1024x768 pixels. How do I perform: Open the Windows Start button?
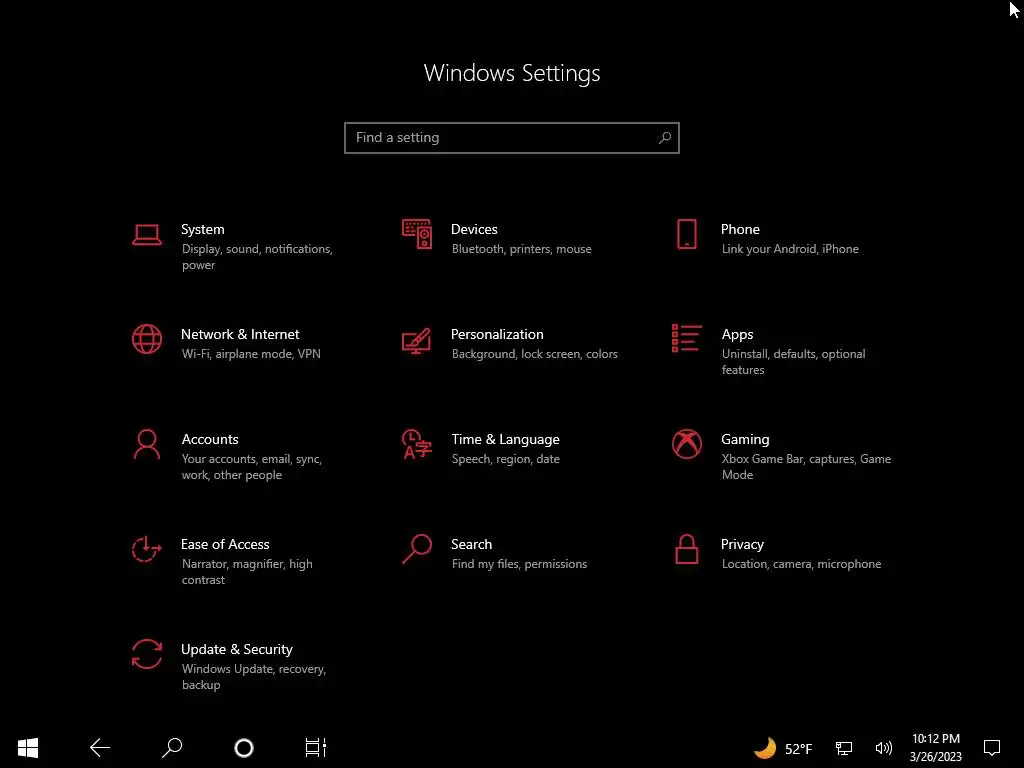pos(28,748)
